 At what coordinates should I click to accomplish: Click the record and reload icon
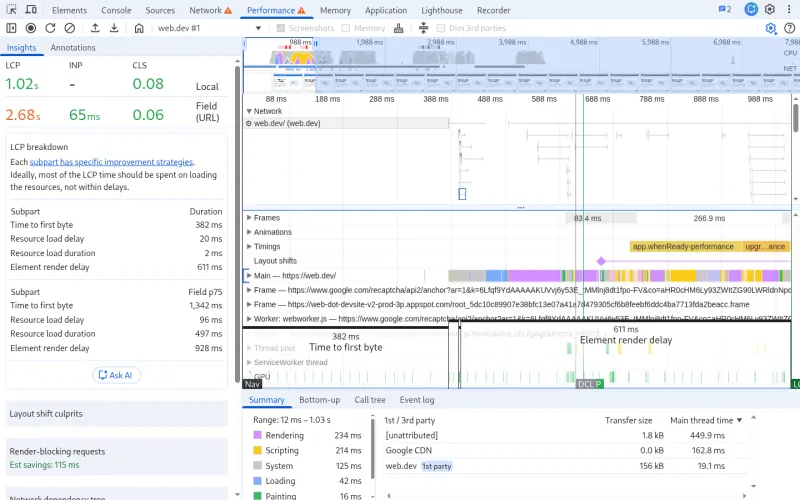[50, 28]
